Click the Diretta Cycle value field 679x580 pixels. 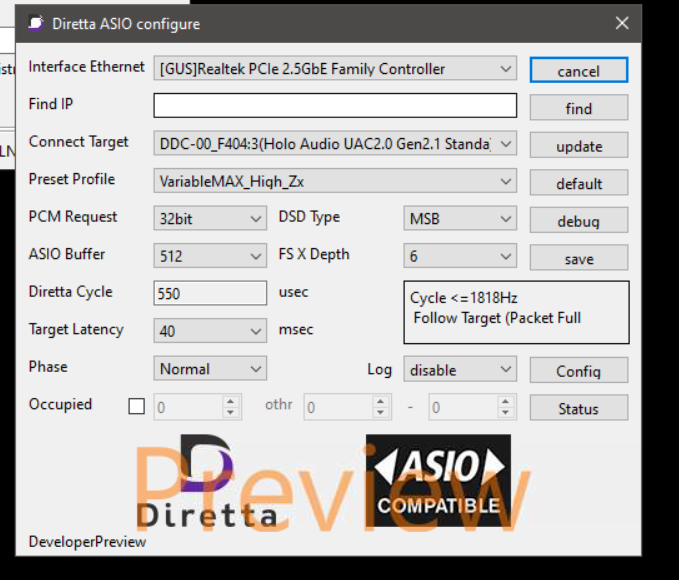coord(210,294)
